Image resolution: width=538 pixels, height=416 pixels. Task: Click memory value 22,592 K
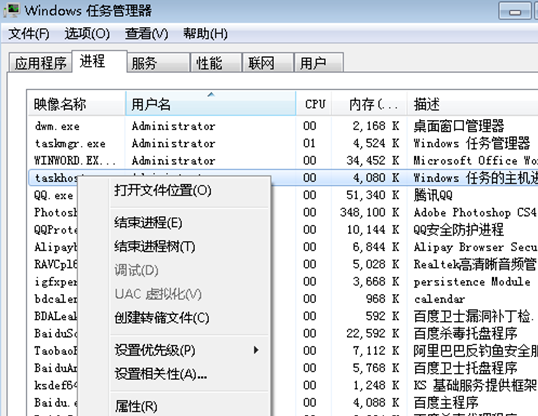point(372,333)
